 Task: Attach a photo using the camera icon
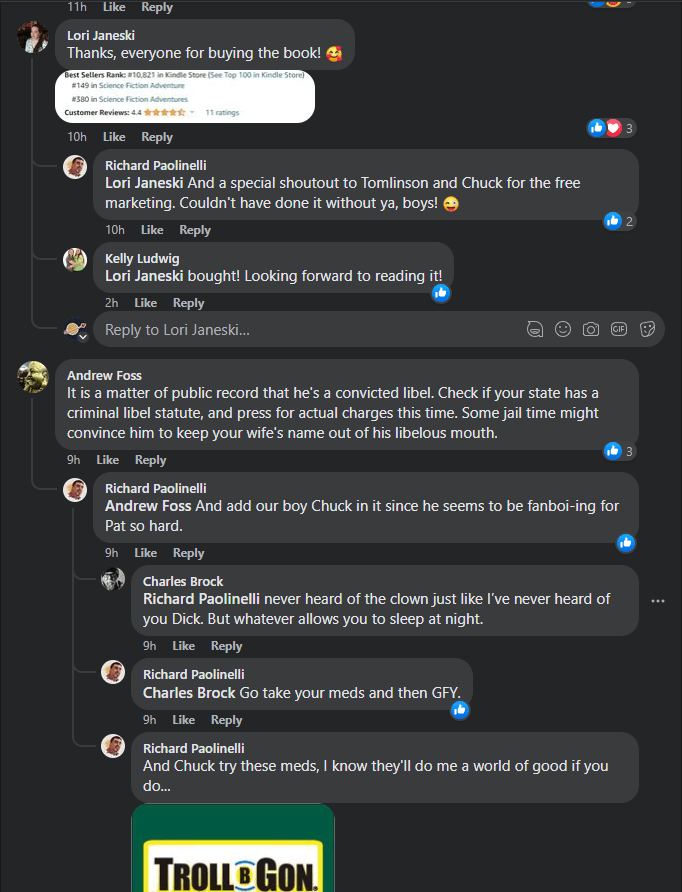point(591,329)
